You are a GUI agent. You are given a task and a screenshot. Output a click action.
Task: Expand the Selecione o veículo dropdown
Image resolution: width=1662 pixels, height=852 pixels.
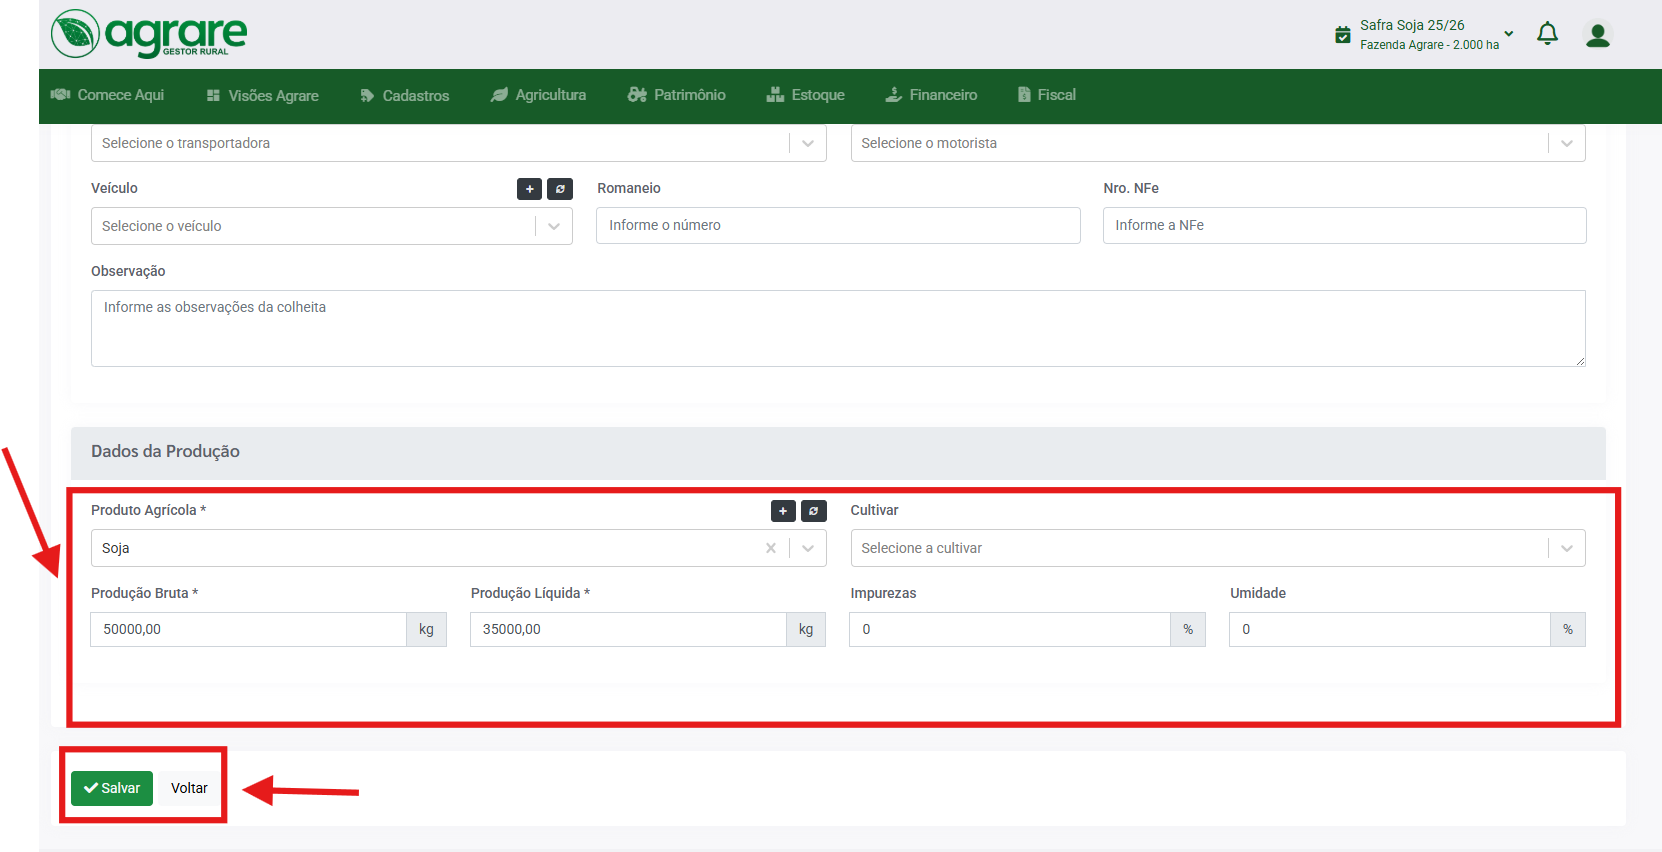[554, 226]
